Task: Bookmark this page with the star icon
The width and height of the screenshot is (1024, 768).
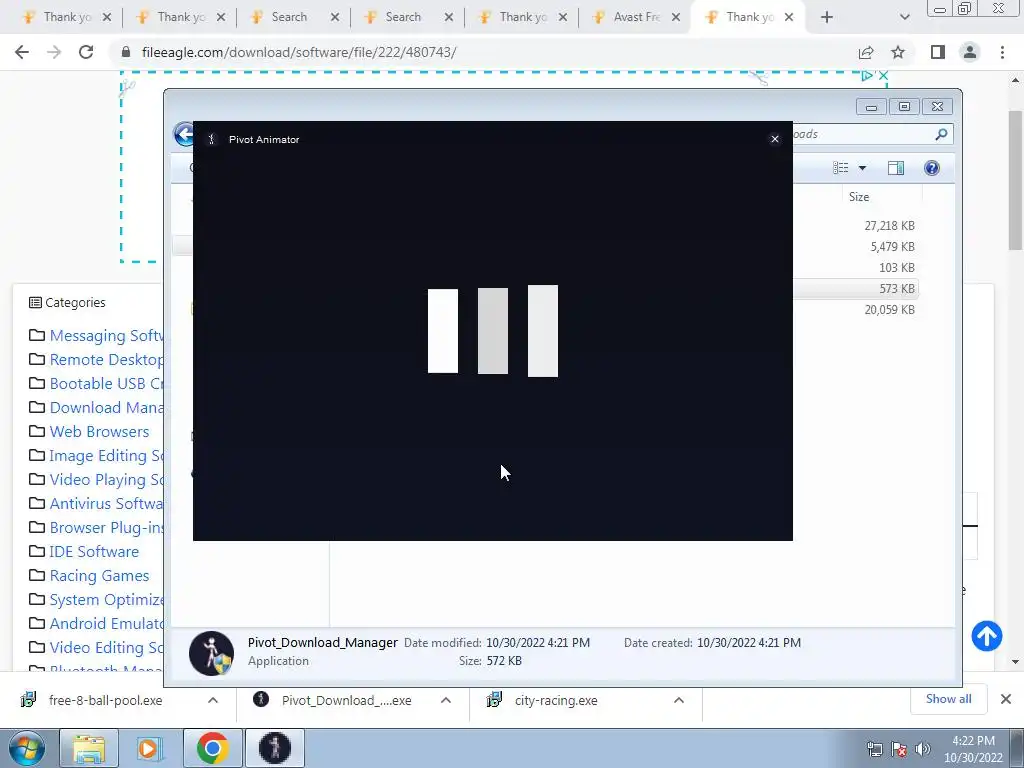Action: tap(898, 52)
